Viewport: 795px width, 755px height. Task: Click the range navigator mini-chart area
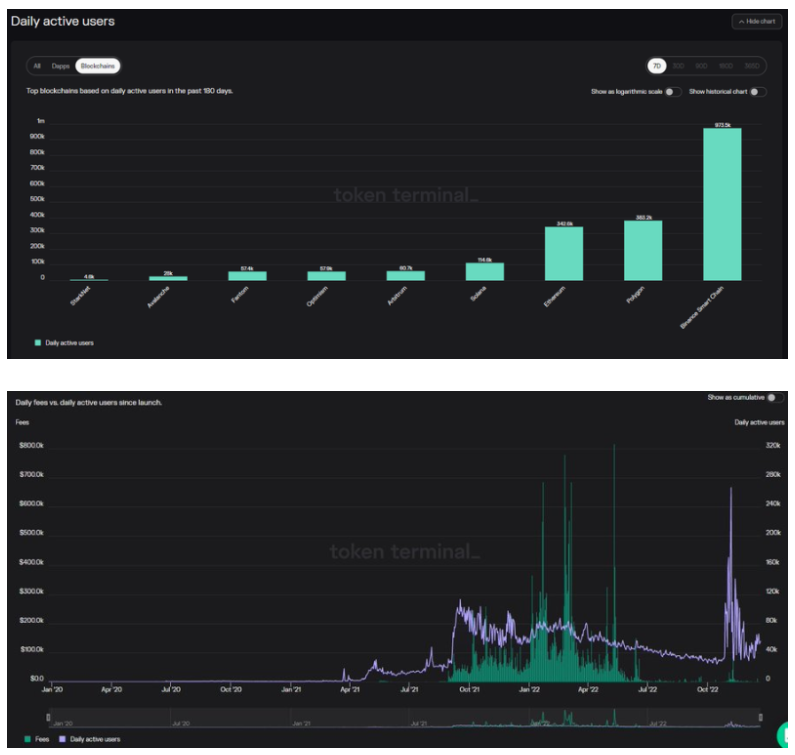405,717
